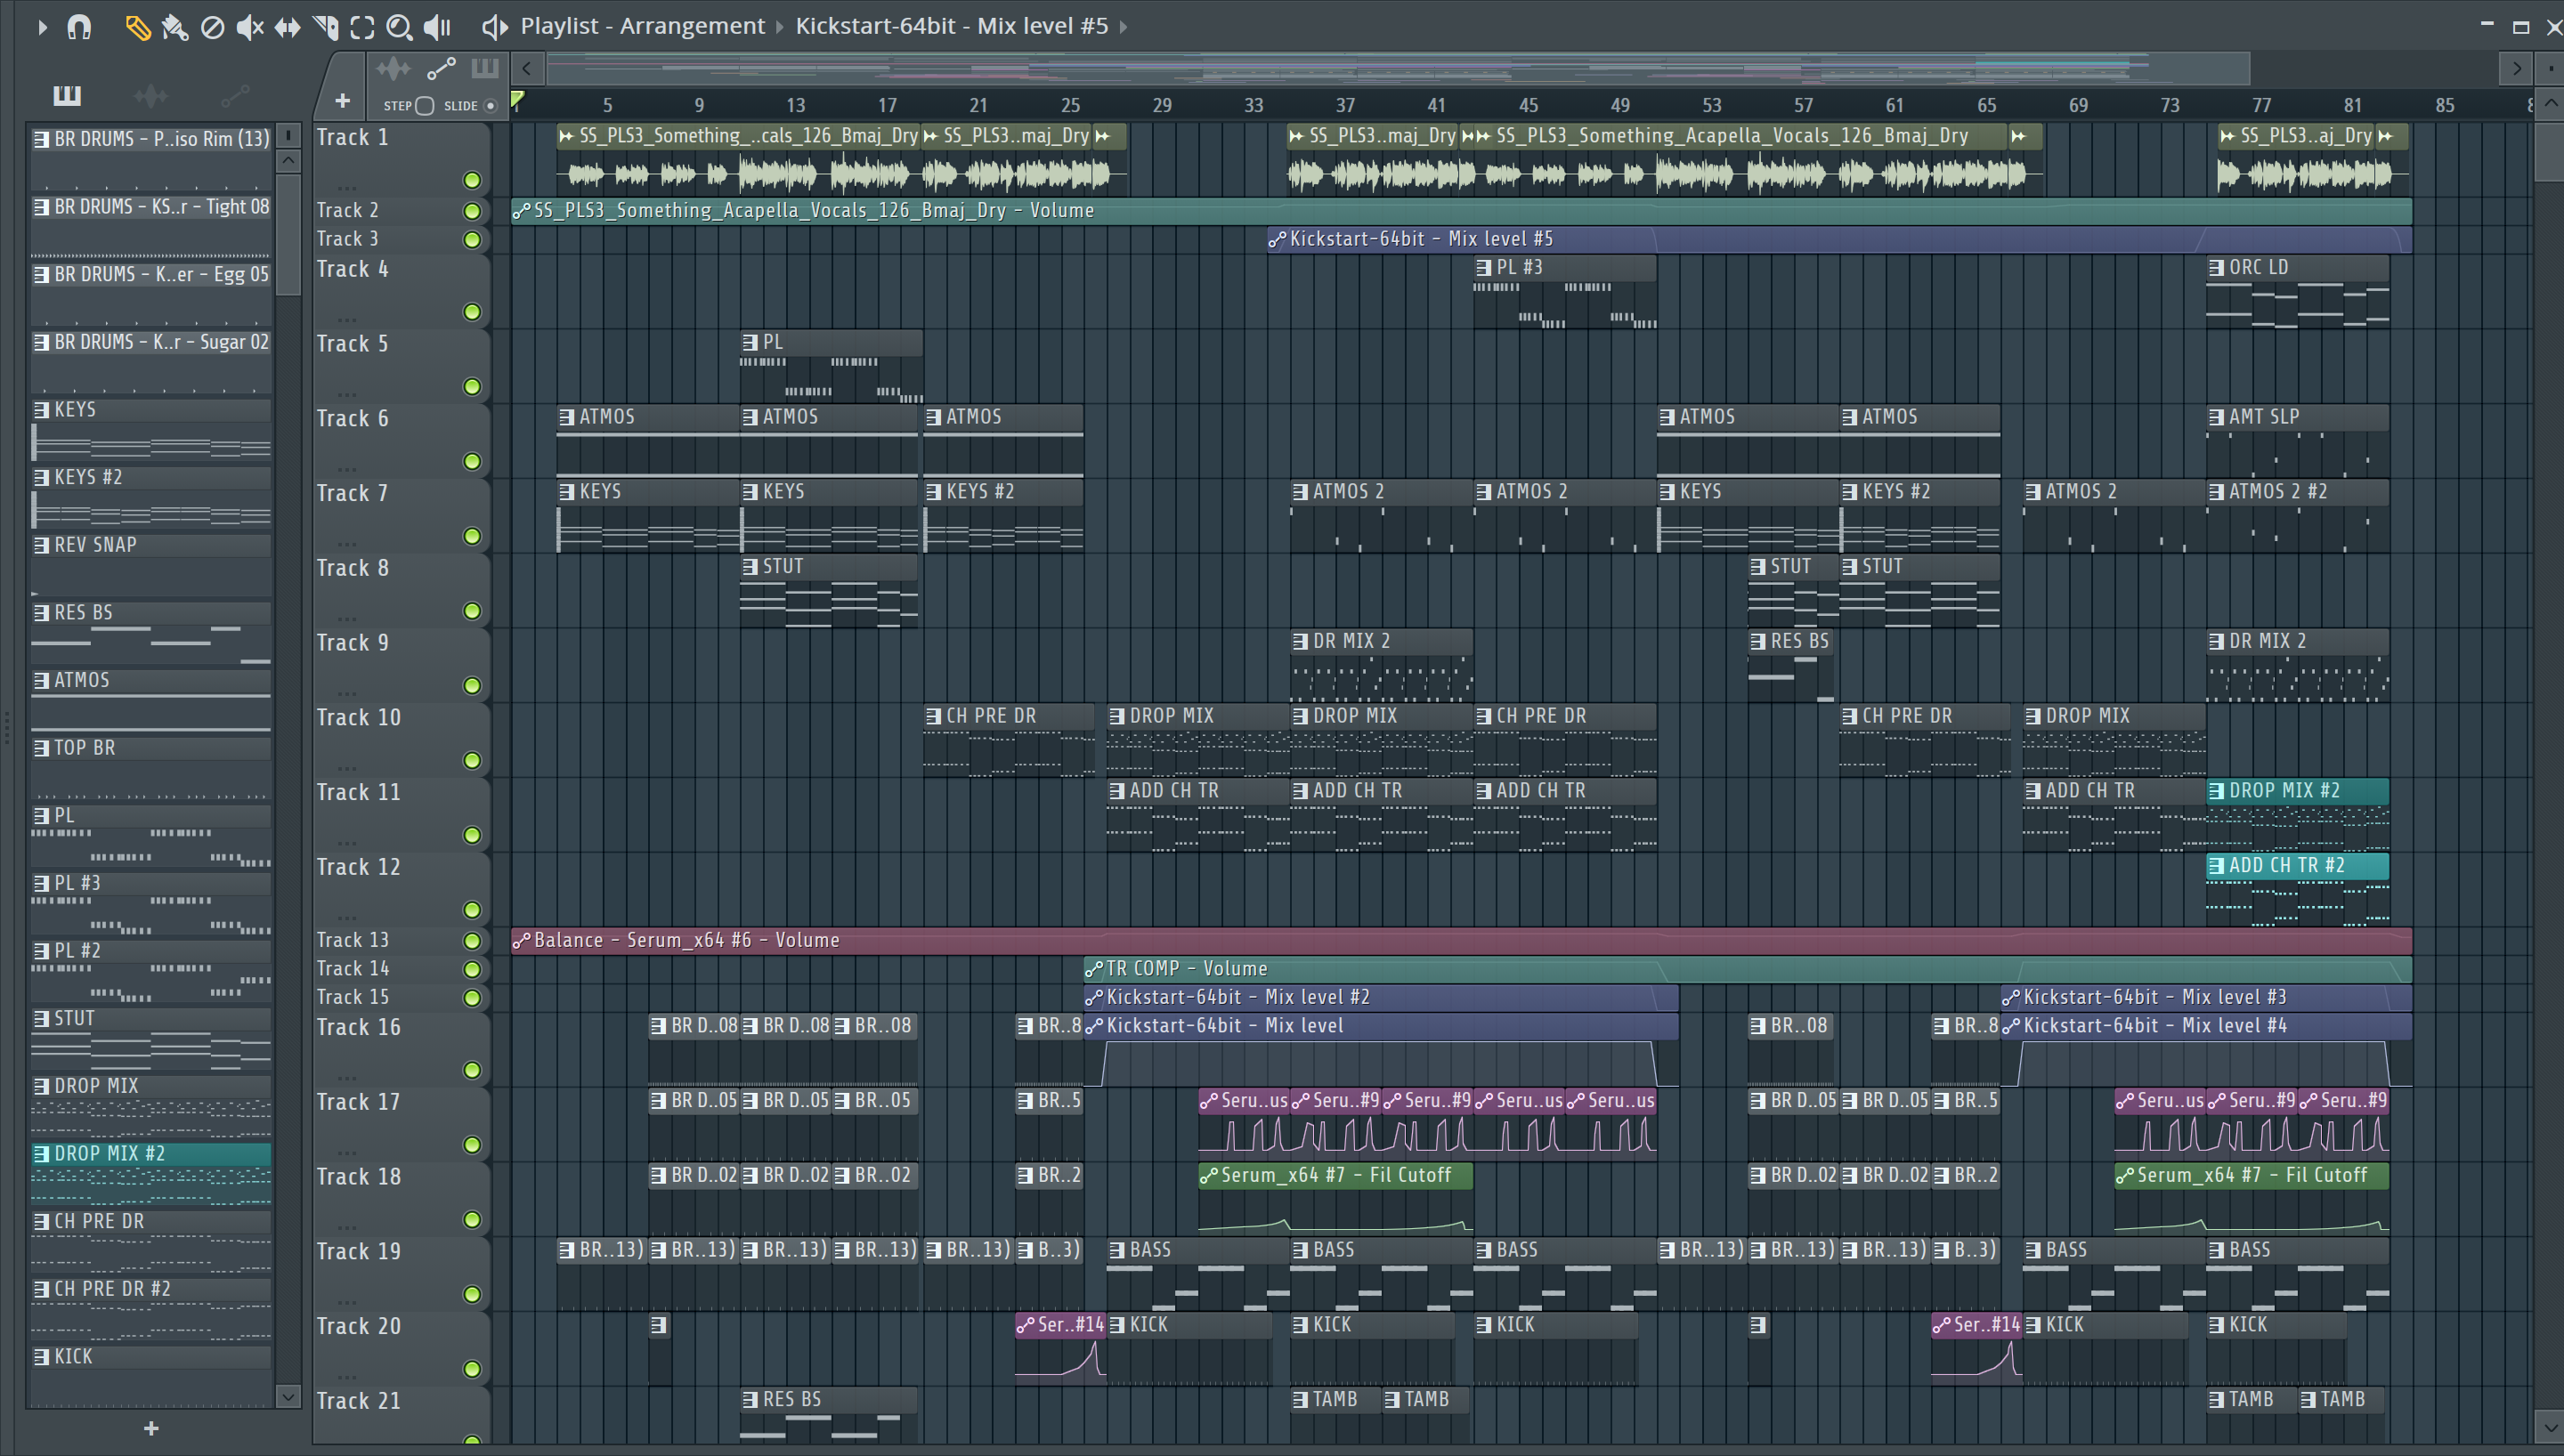Select the Draw pencil tool

point(137,27)
